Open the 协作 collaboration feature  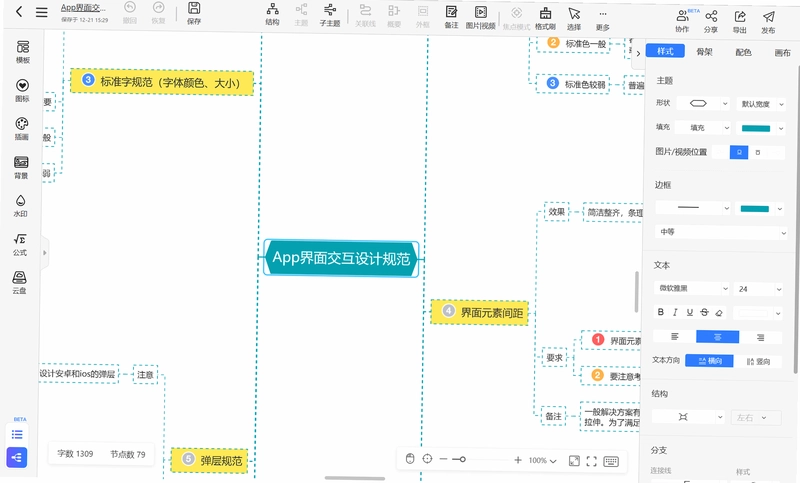pos(682,21)
